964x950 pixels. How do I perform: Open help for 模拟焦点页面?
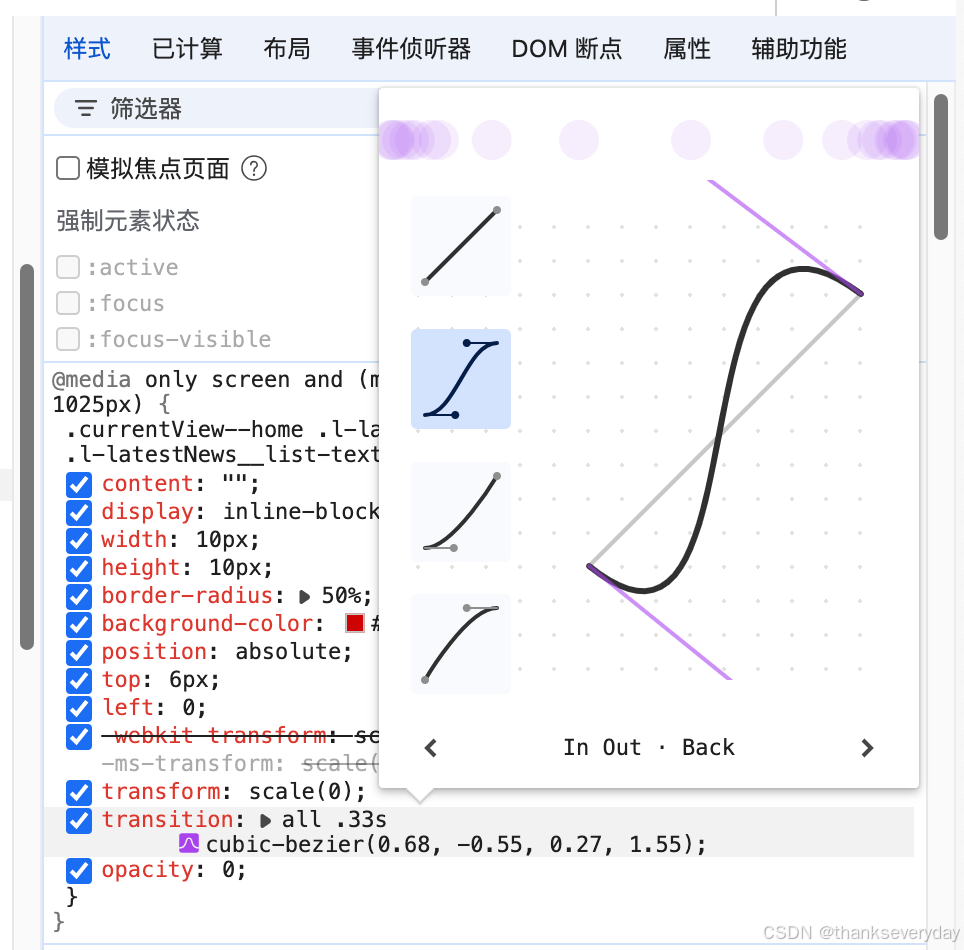coord(253,168)
